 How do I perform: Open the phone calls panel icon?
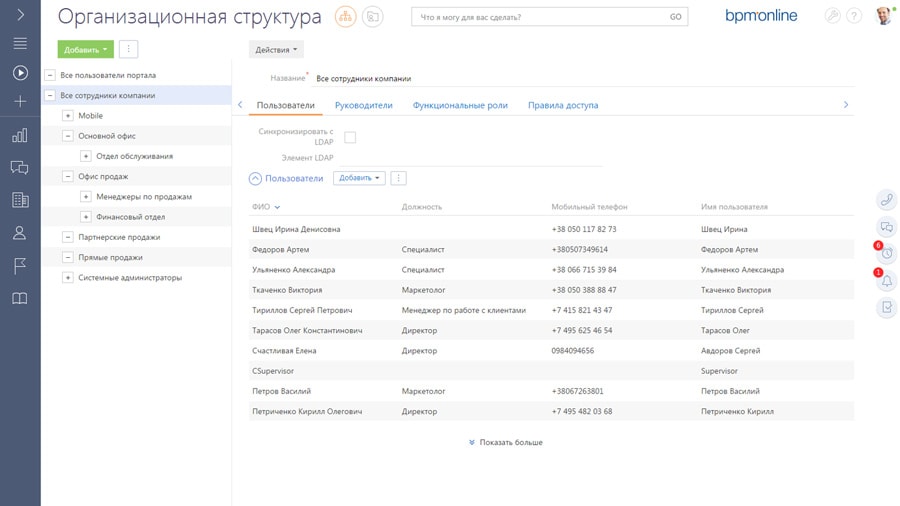pos(887,200)
